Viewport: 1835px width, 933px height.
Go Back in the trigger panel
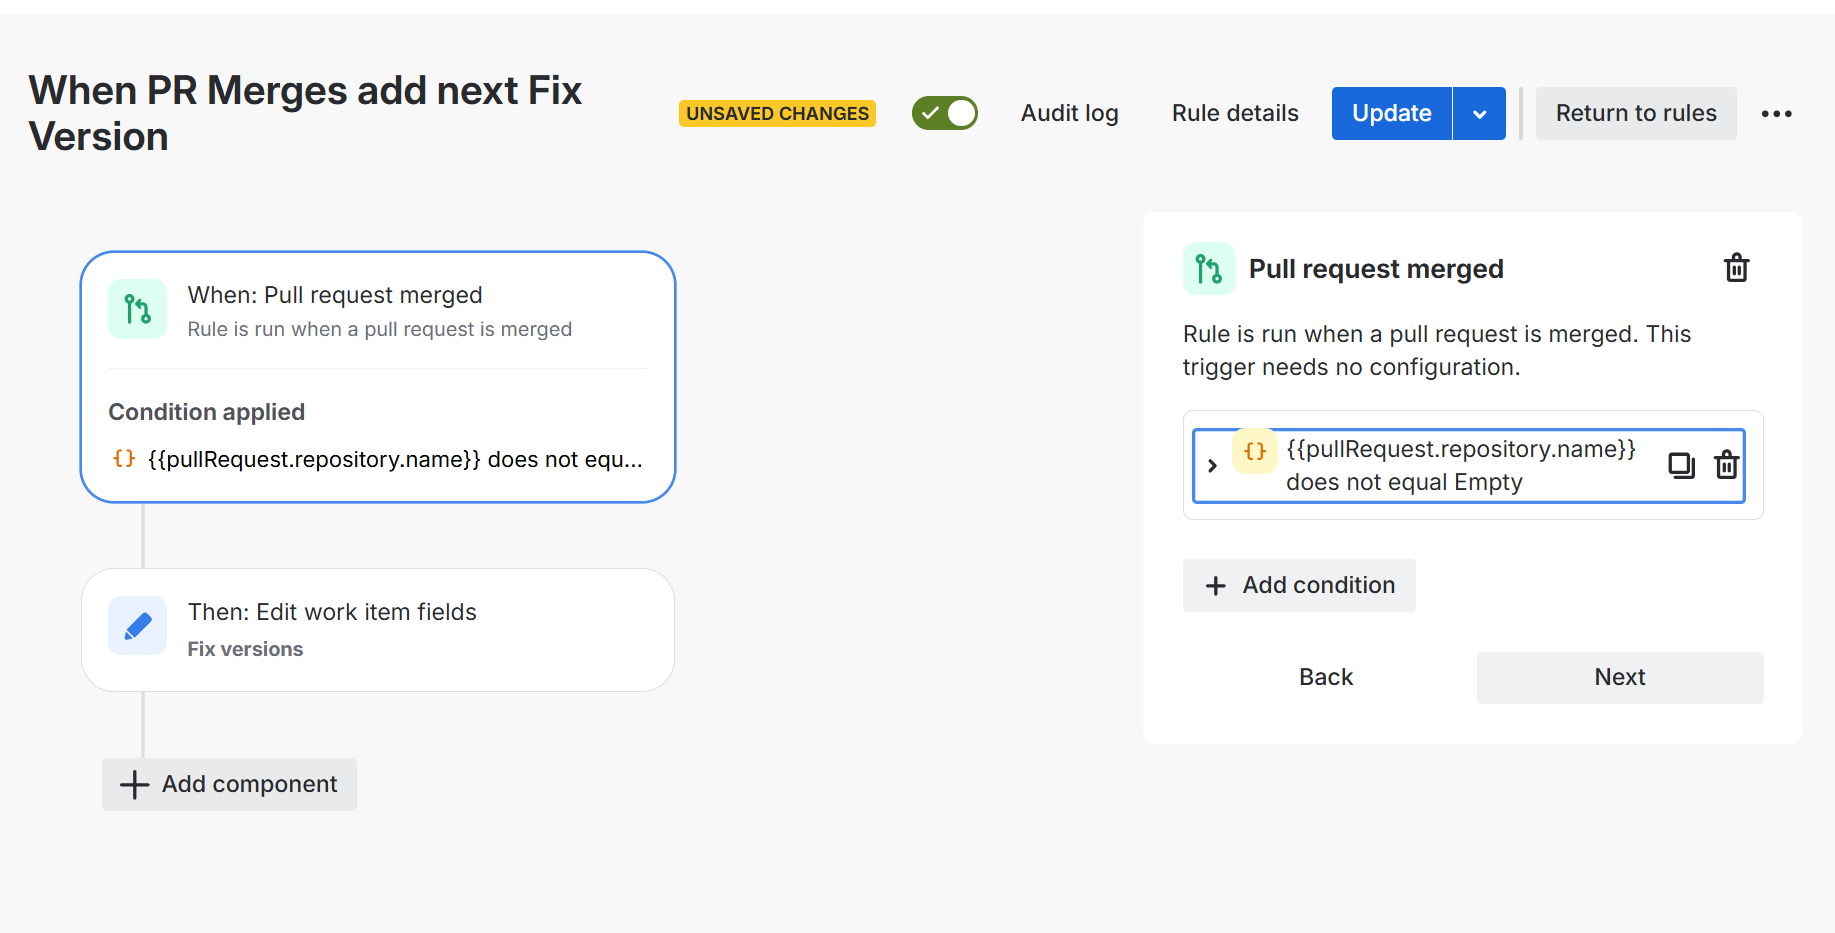coord(1326,677)
